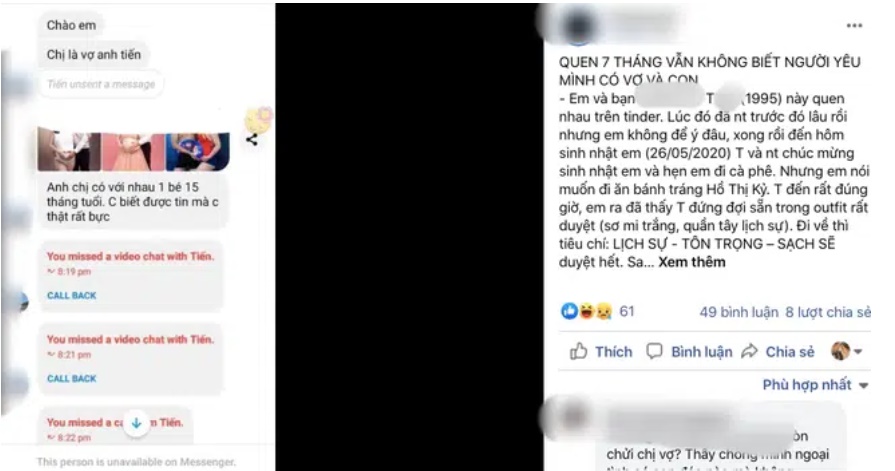Click the sad reaction emoji

click(x=603, y=311)
